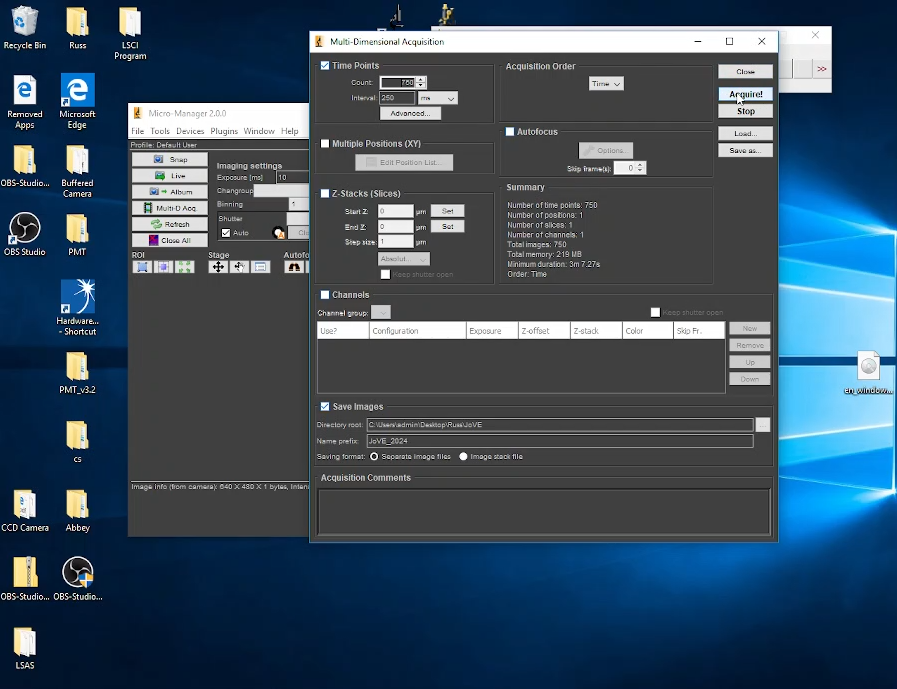Viewport: 897px width, 689px height.
Task: Select the first ROI set-region icon
Action: [x=141, y=267]
